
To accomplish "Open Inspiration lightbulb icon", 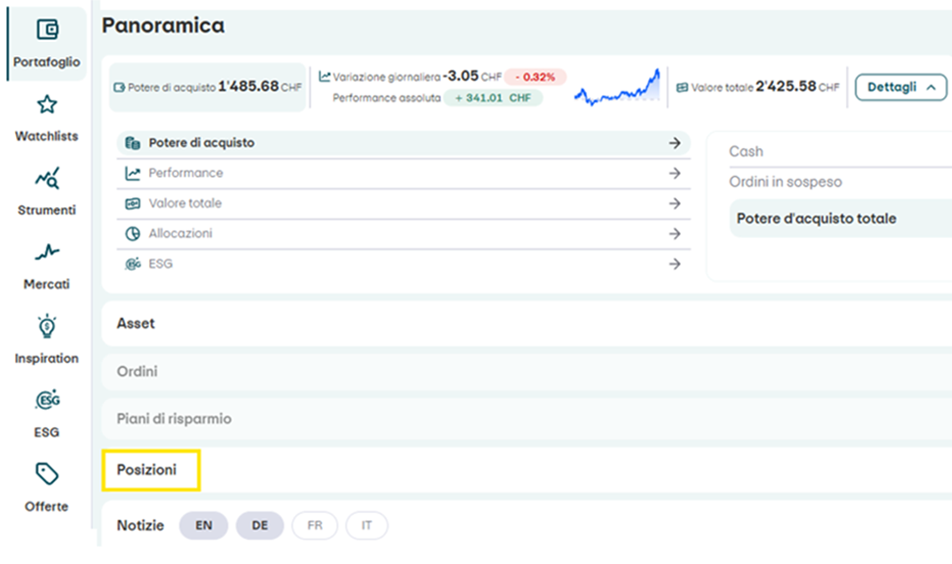I will click(x=47, y=327).
